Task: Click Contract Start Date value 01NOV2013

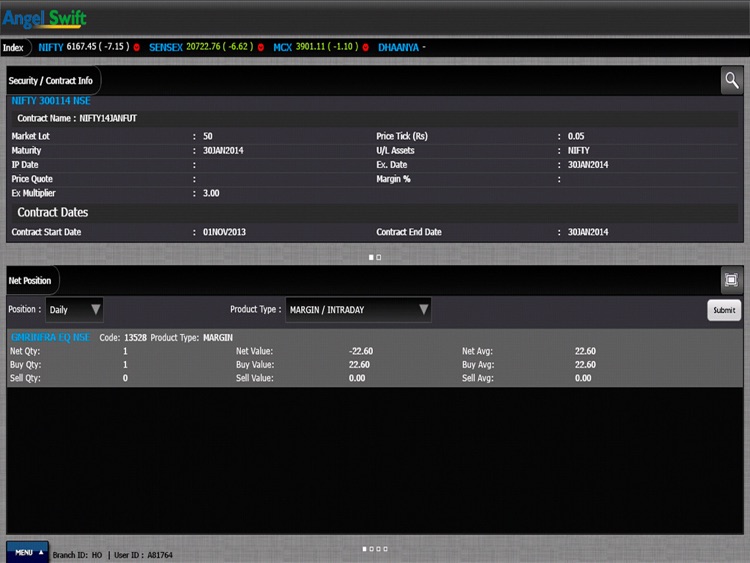Action: (x=224, y=232)
